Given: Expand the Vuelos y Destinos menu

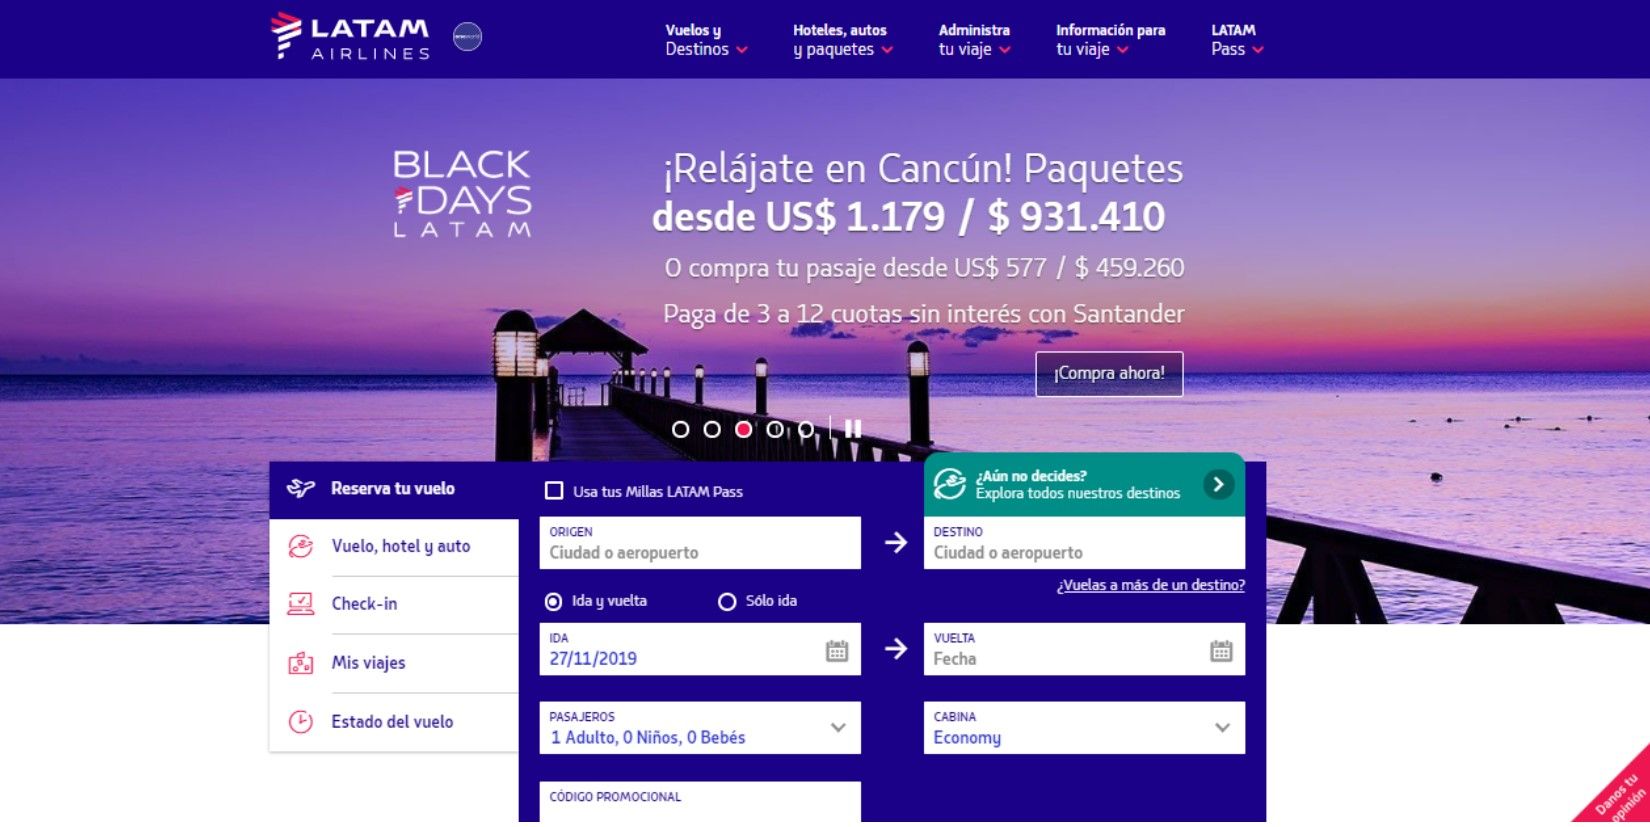Looking at the screenshot, I should click(706, 40).
